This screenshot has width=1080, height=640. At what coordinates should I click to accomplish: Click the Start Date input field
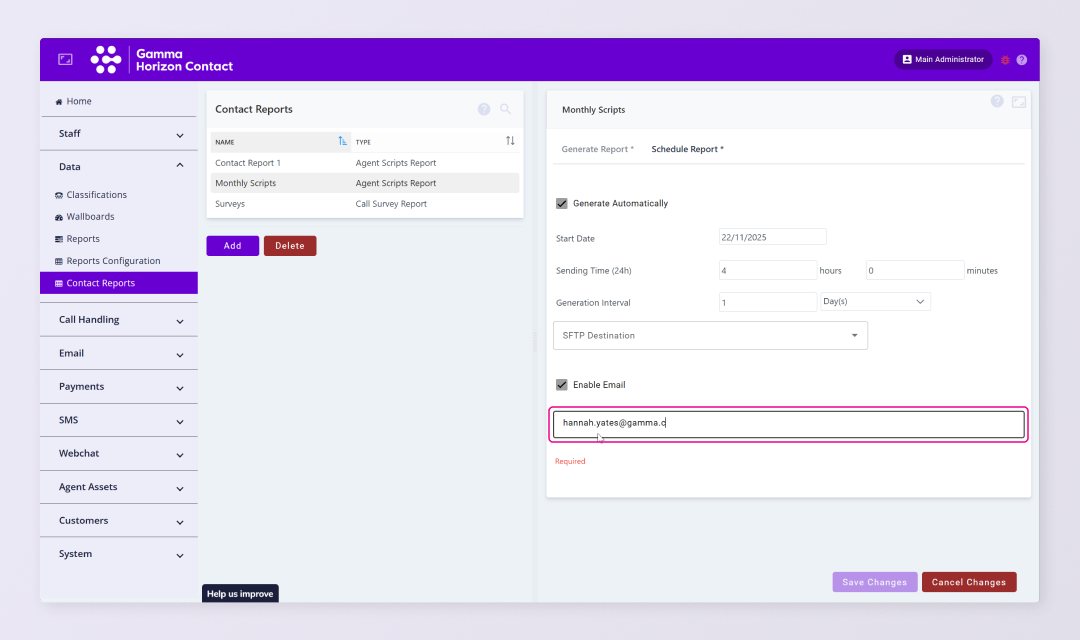pos(772,237)
